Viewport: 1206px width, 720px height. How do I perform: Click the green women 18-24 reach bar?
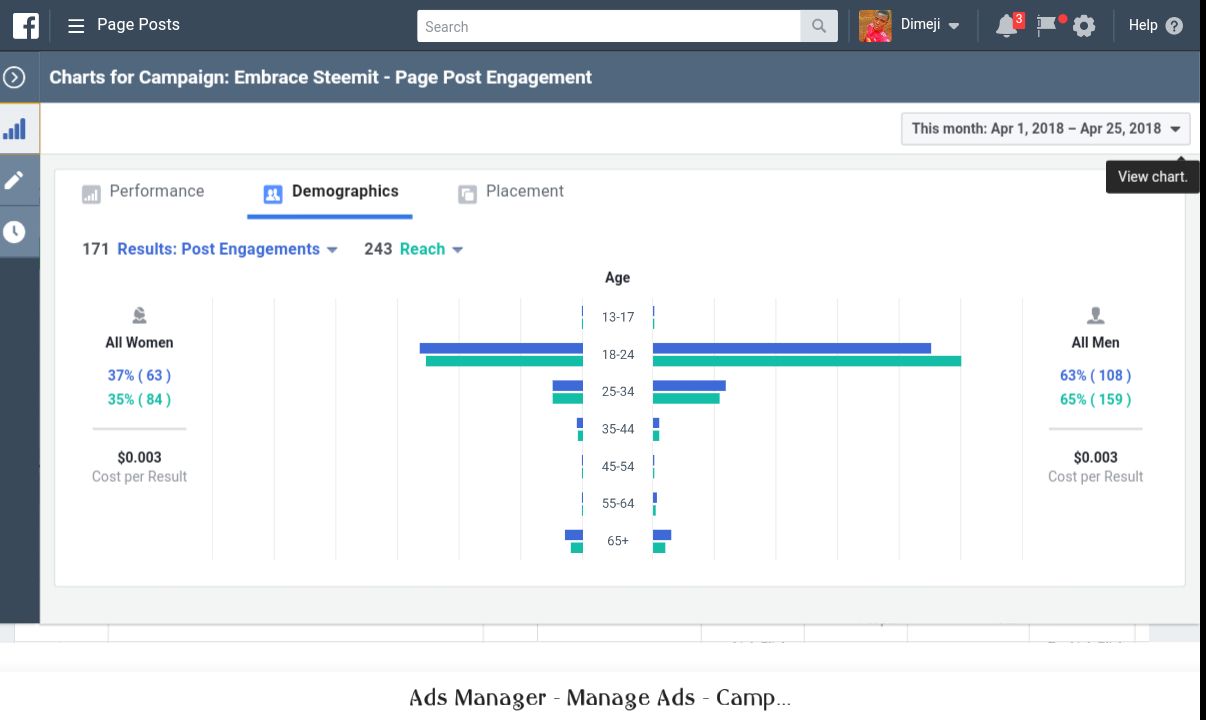[x=504, y=361]
